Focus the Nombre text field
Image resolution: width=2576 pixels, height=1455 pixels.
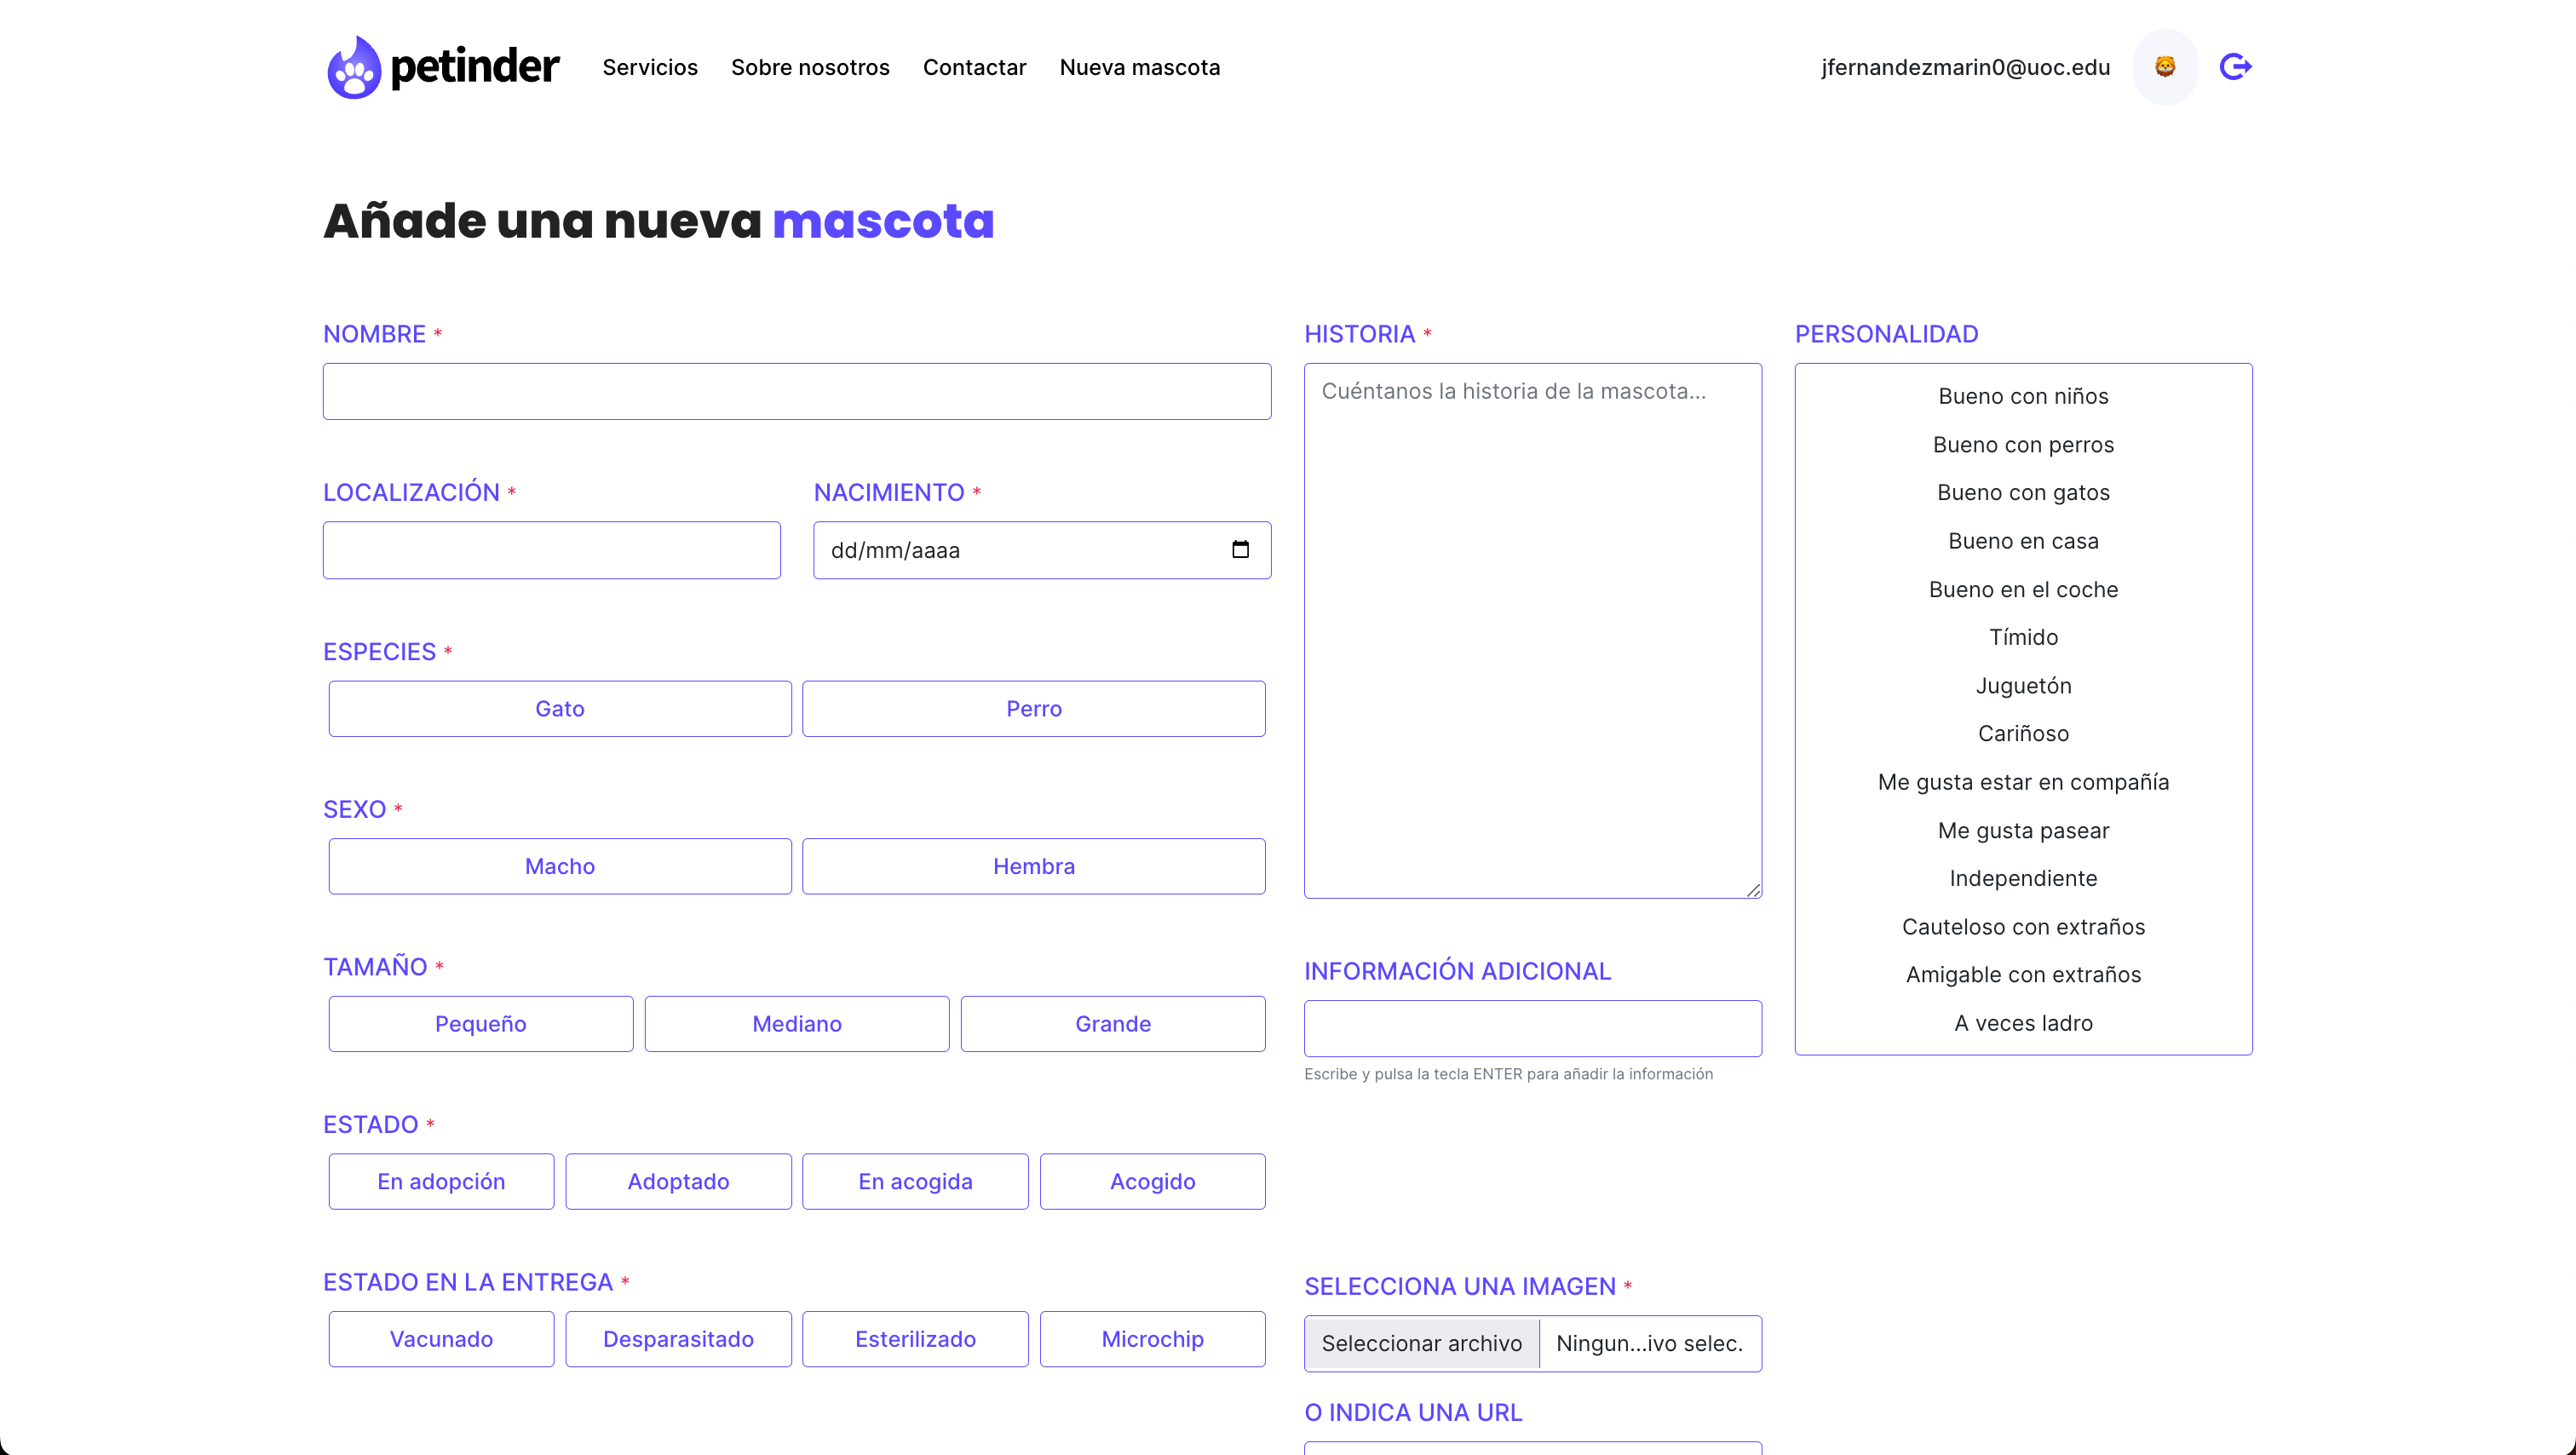(796, 391)
